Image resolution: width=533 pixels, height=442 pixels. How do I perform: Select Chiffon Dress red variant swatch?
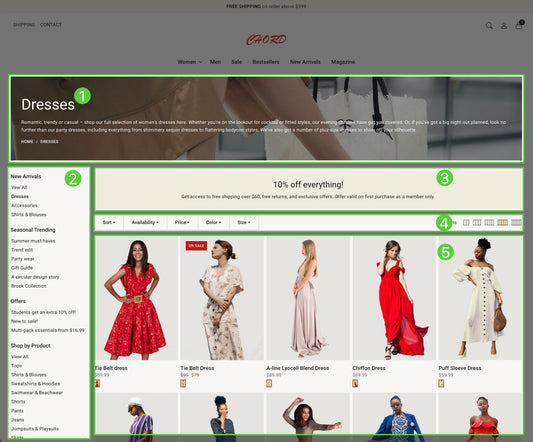[x=355, y=384]
